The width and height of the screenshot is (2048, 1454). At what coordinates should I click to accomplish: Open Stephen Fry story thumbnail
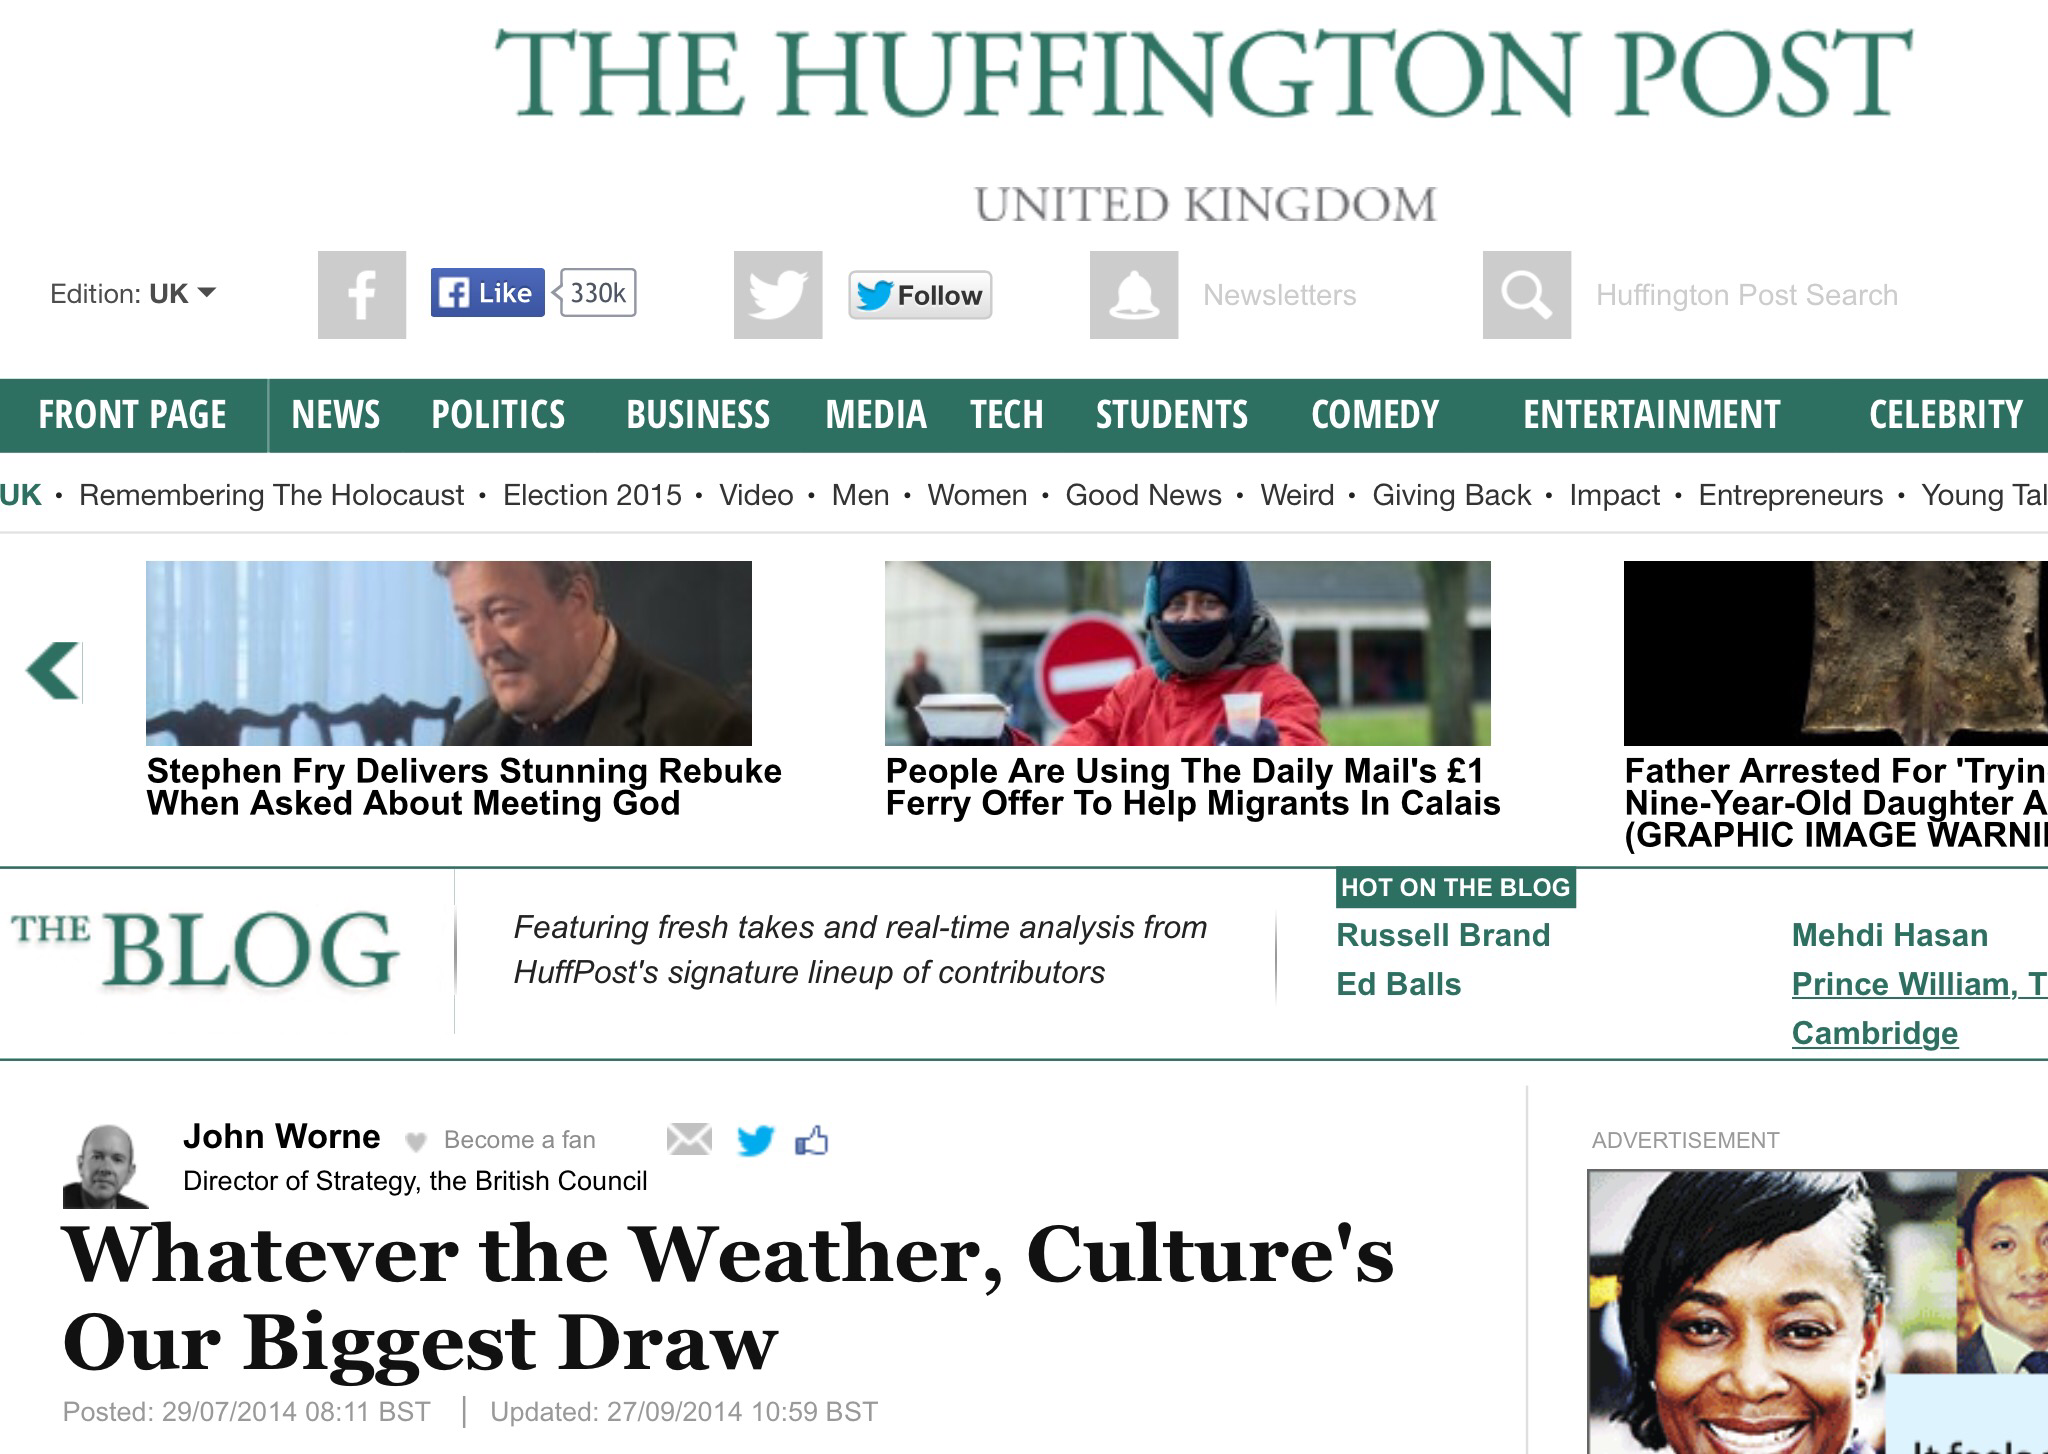pyautogui.click(x=449, y=653)
